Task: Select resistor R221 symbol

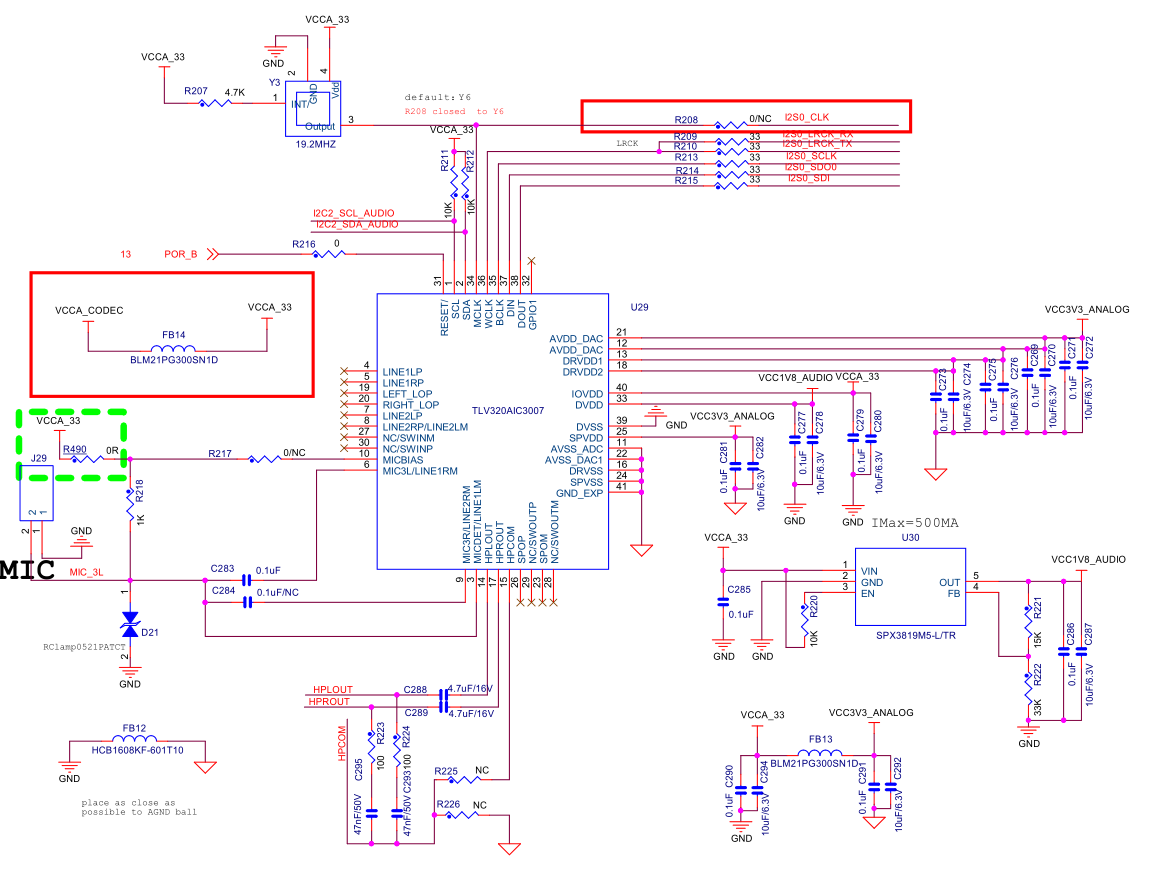Action: click(x=1028, y=621)
